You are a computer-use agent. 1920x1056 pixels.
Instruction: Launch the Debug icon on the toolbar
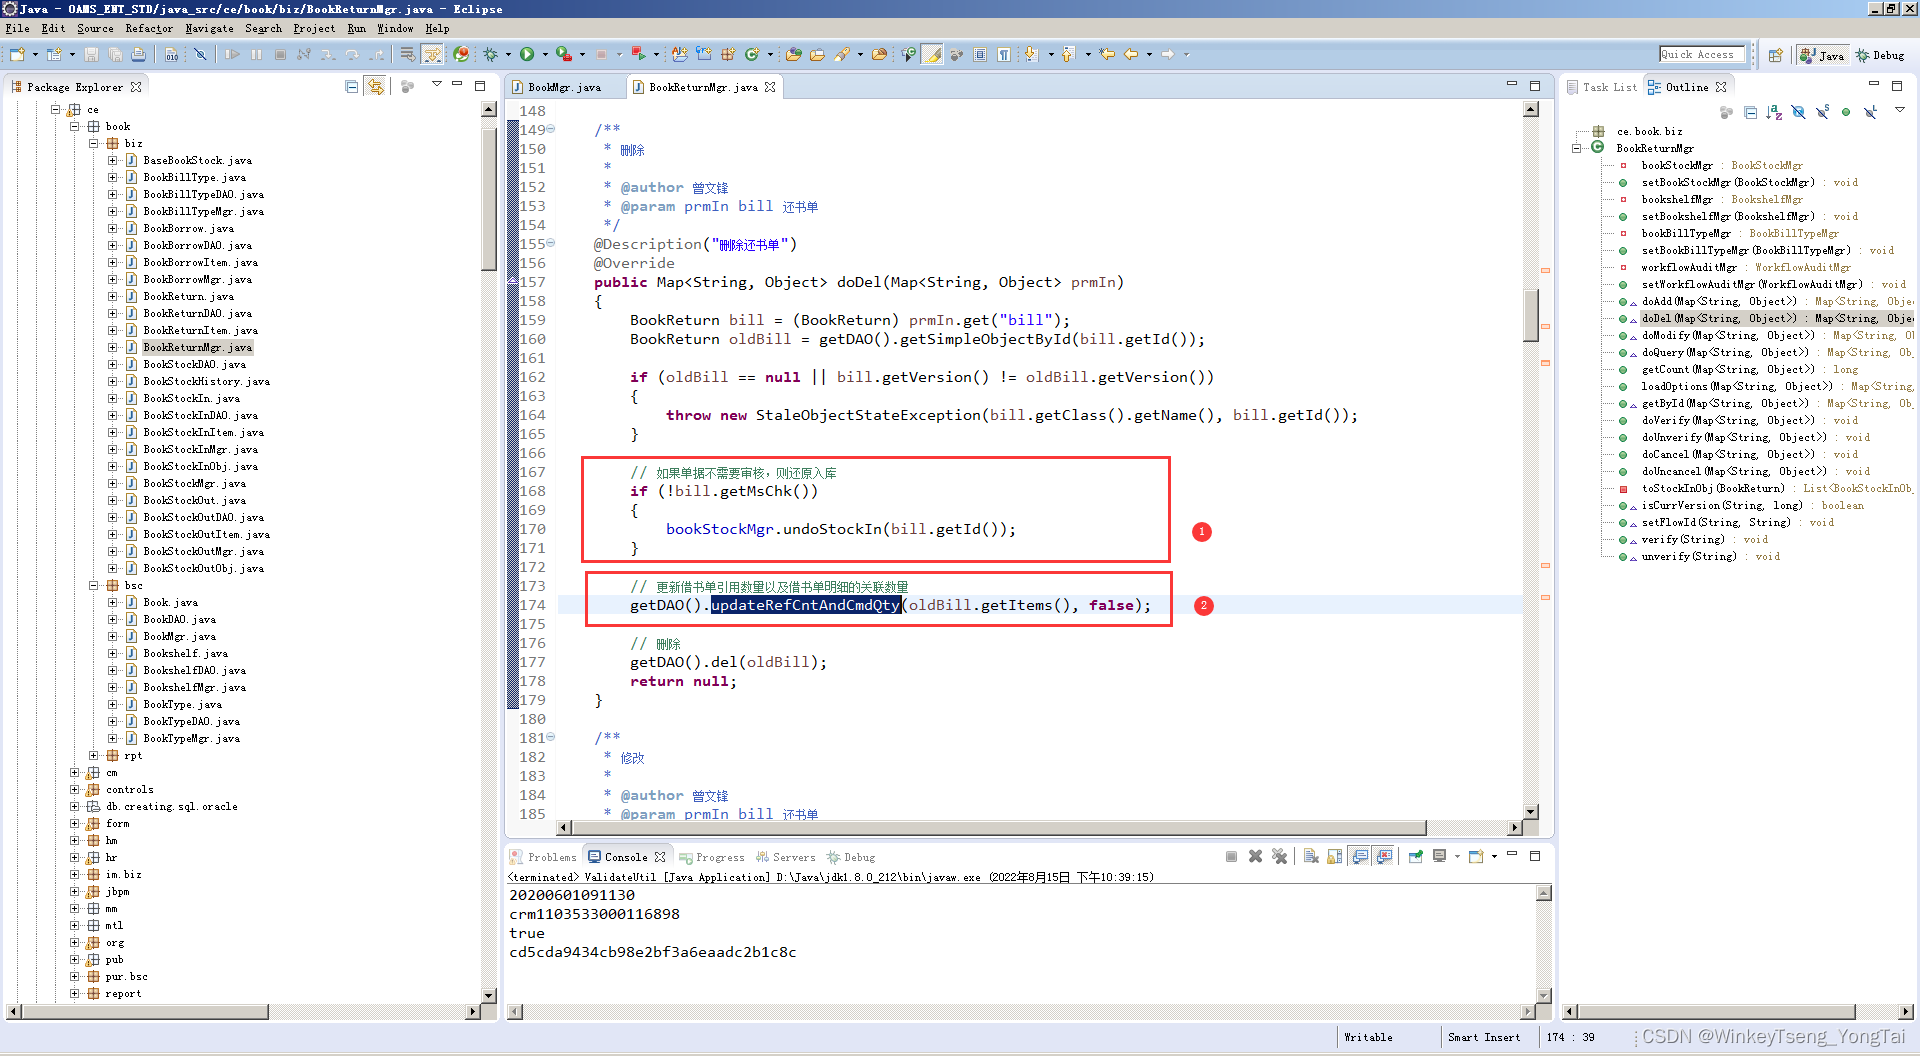point(491,56)
